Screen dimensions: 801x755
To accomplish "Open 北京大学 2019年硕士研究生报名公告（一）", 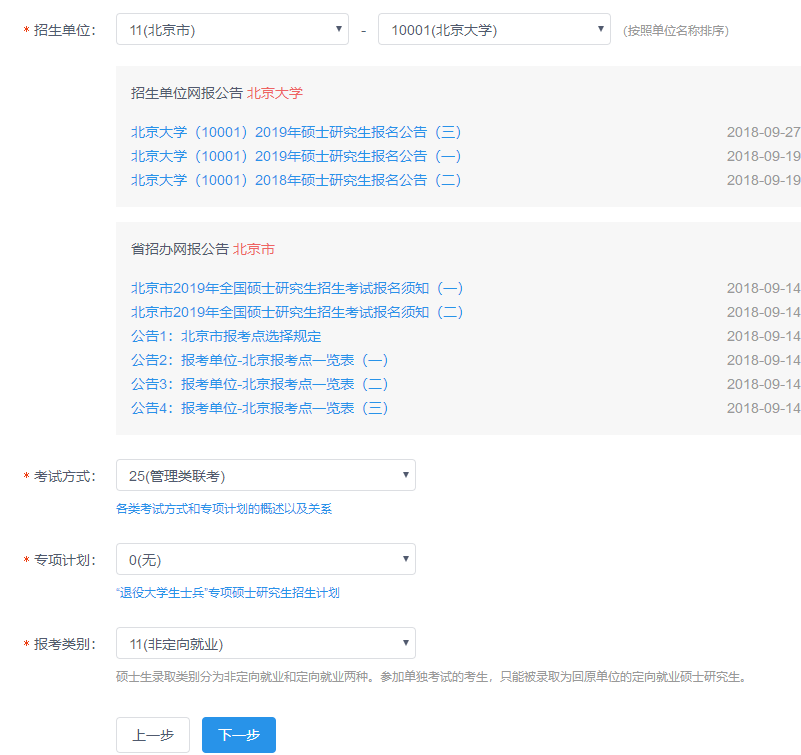I will click(x=296, y=156).
